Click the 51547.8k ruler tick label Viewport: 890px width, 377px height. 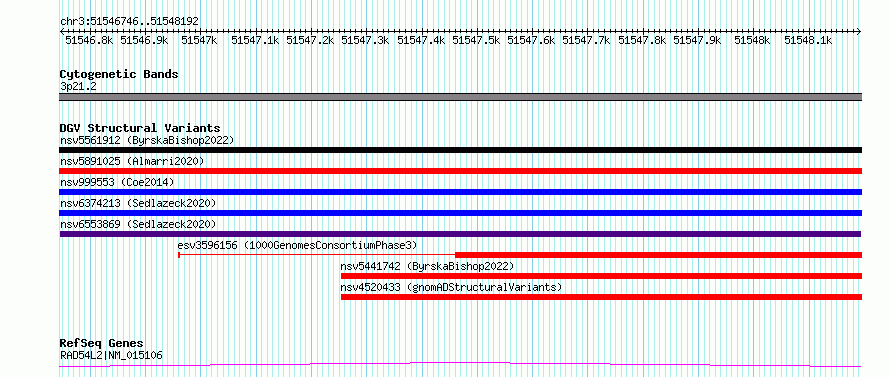click(x=642, y=40)
